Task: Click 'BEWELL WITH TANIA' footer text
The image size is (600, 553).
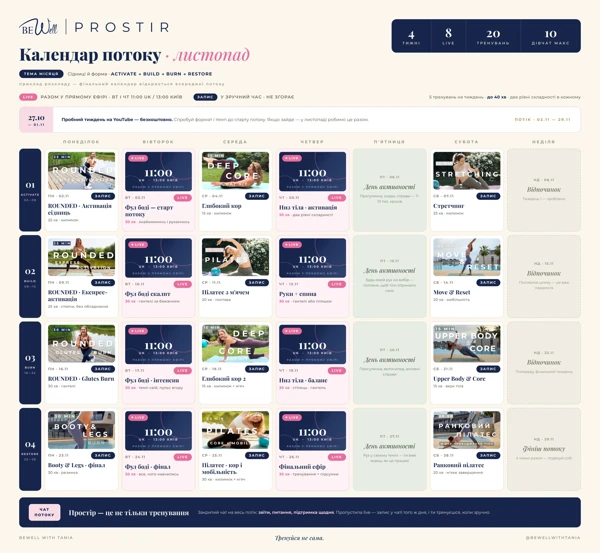Action: click(46, 538)
